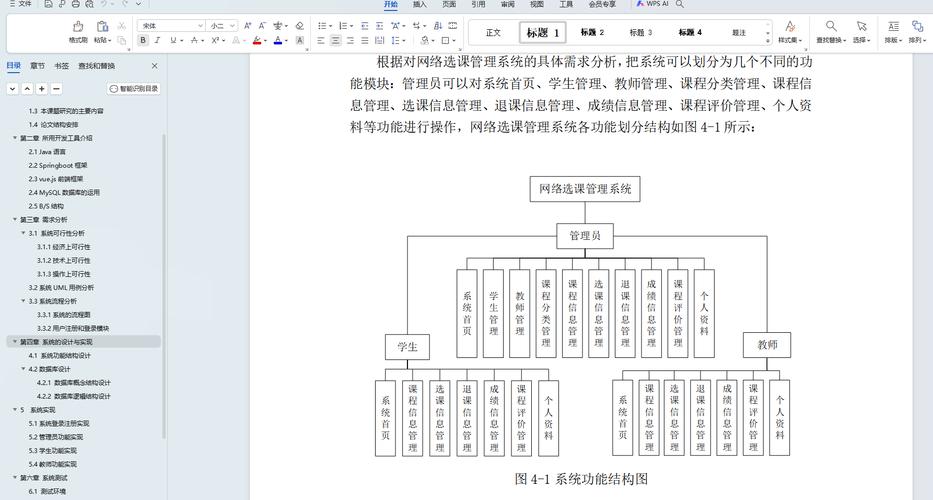Switch to the 审阅 ribbon tab
Viewport: 933px width, 500px height.
[x=507, y=4]
